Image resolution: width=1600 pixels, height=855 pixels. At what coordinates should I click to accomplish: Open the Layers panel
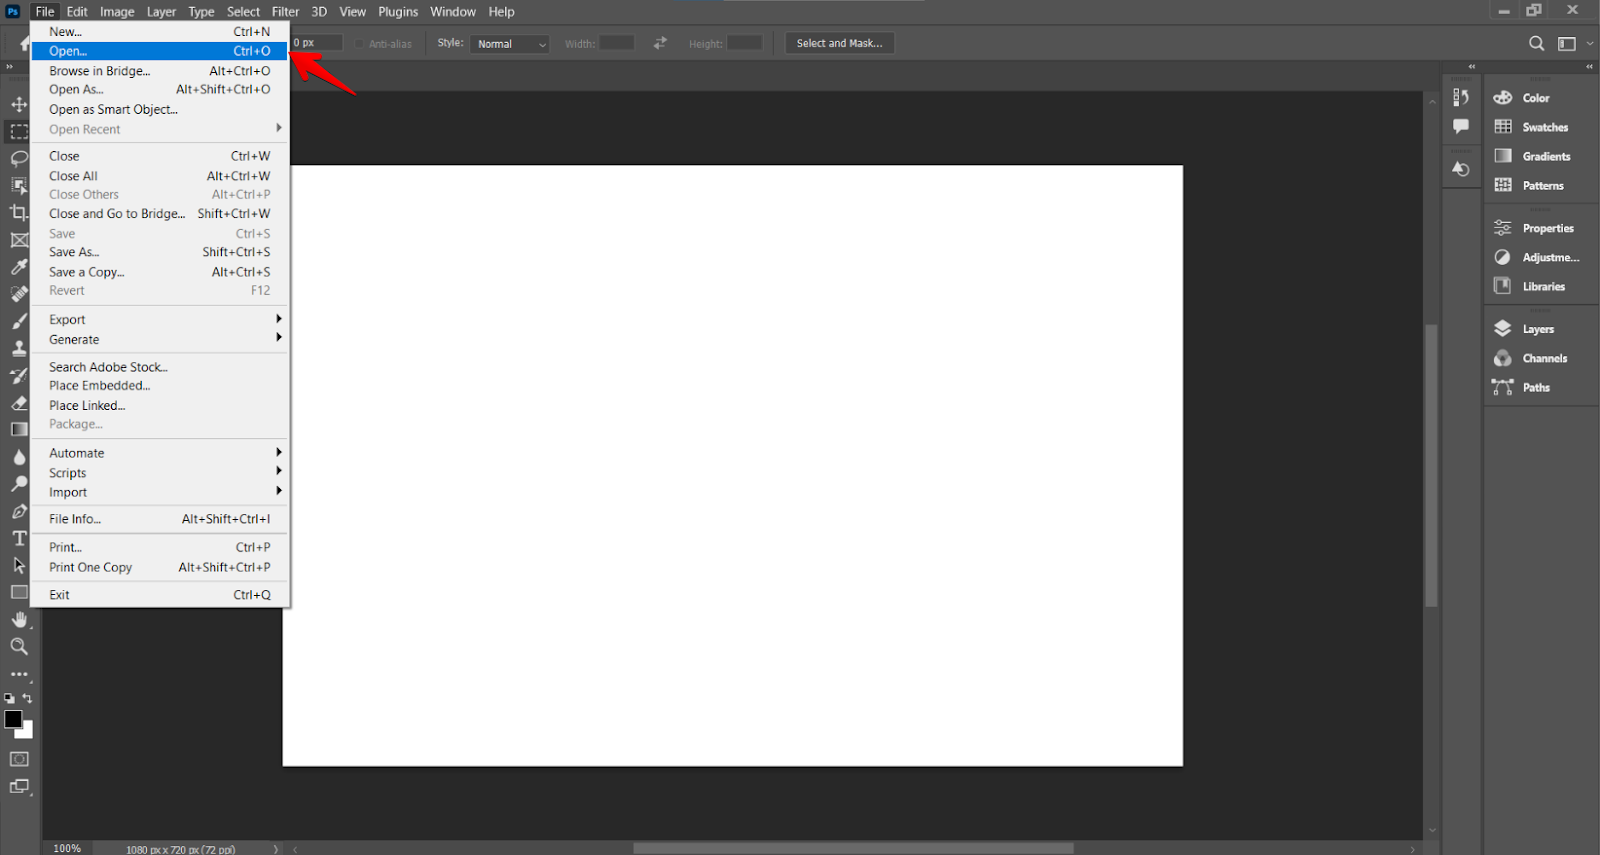click(1540, 329)
